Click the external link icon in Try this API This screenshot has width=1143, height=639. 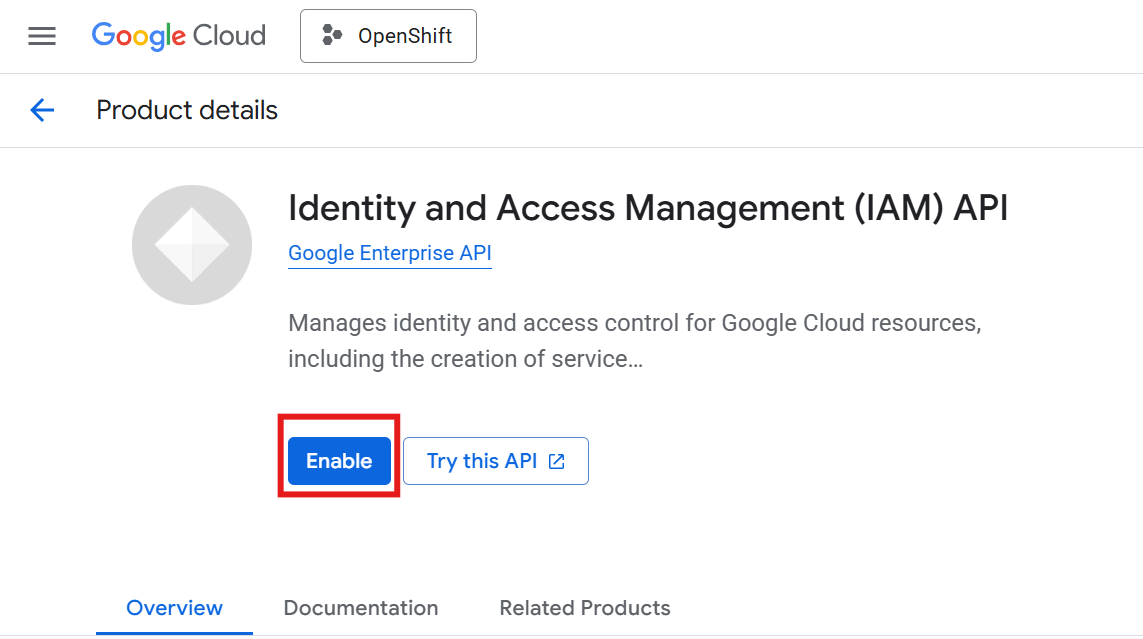coord(557,461)
